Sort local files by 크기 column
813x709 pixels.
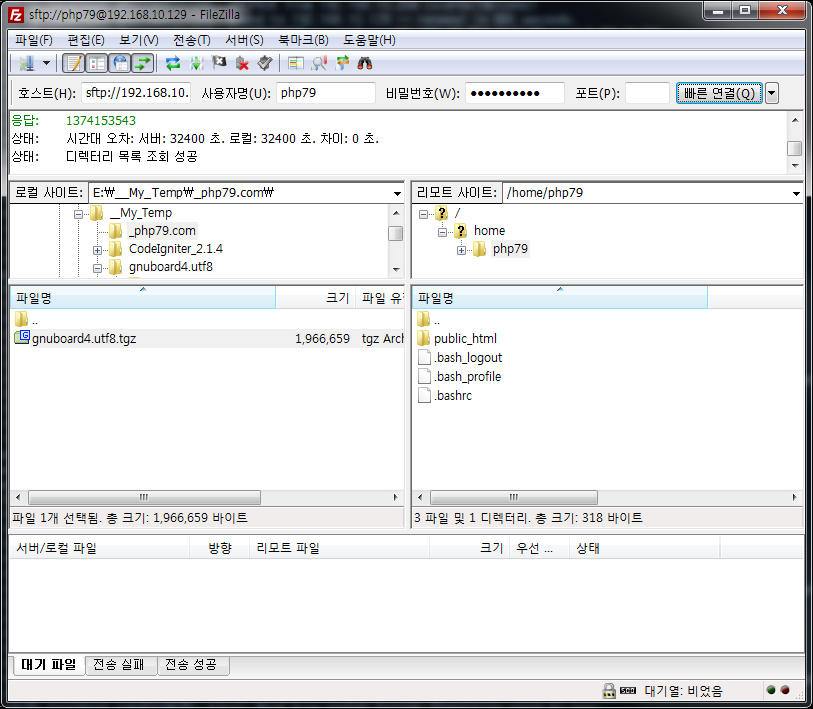pyautogui.click(x=315, y=298)
